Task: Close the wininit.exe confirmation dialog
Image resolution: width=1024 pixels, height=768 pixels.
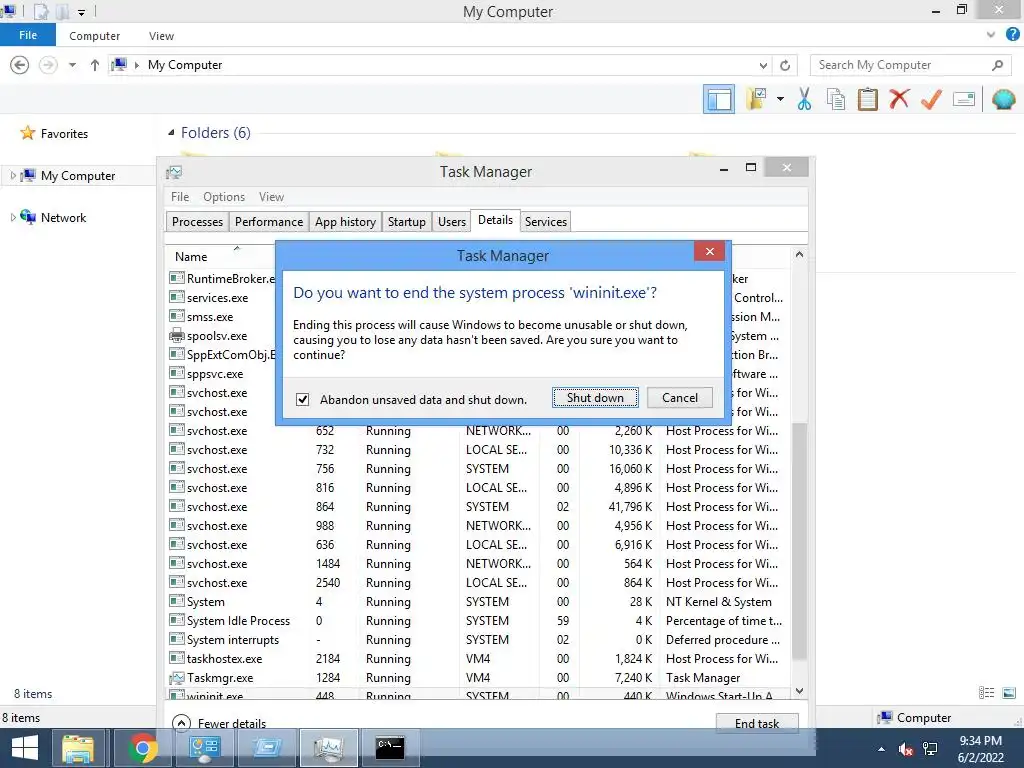Action: (710, 251)
